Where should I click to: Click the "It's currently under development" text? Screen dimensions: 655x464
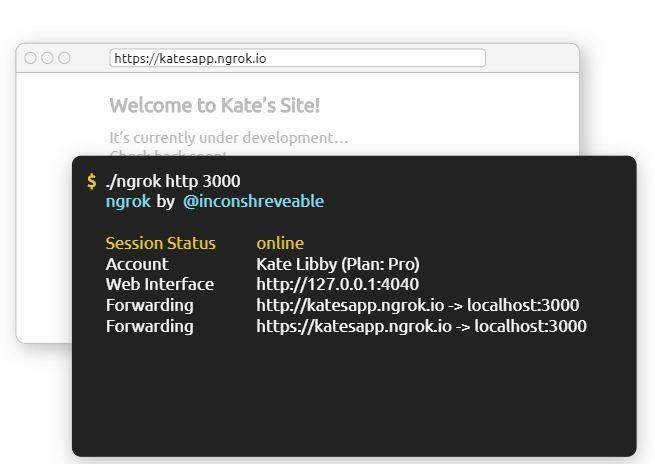[228, 137]
